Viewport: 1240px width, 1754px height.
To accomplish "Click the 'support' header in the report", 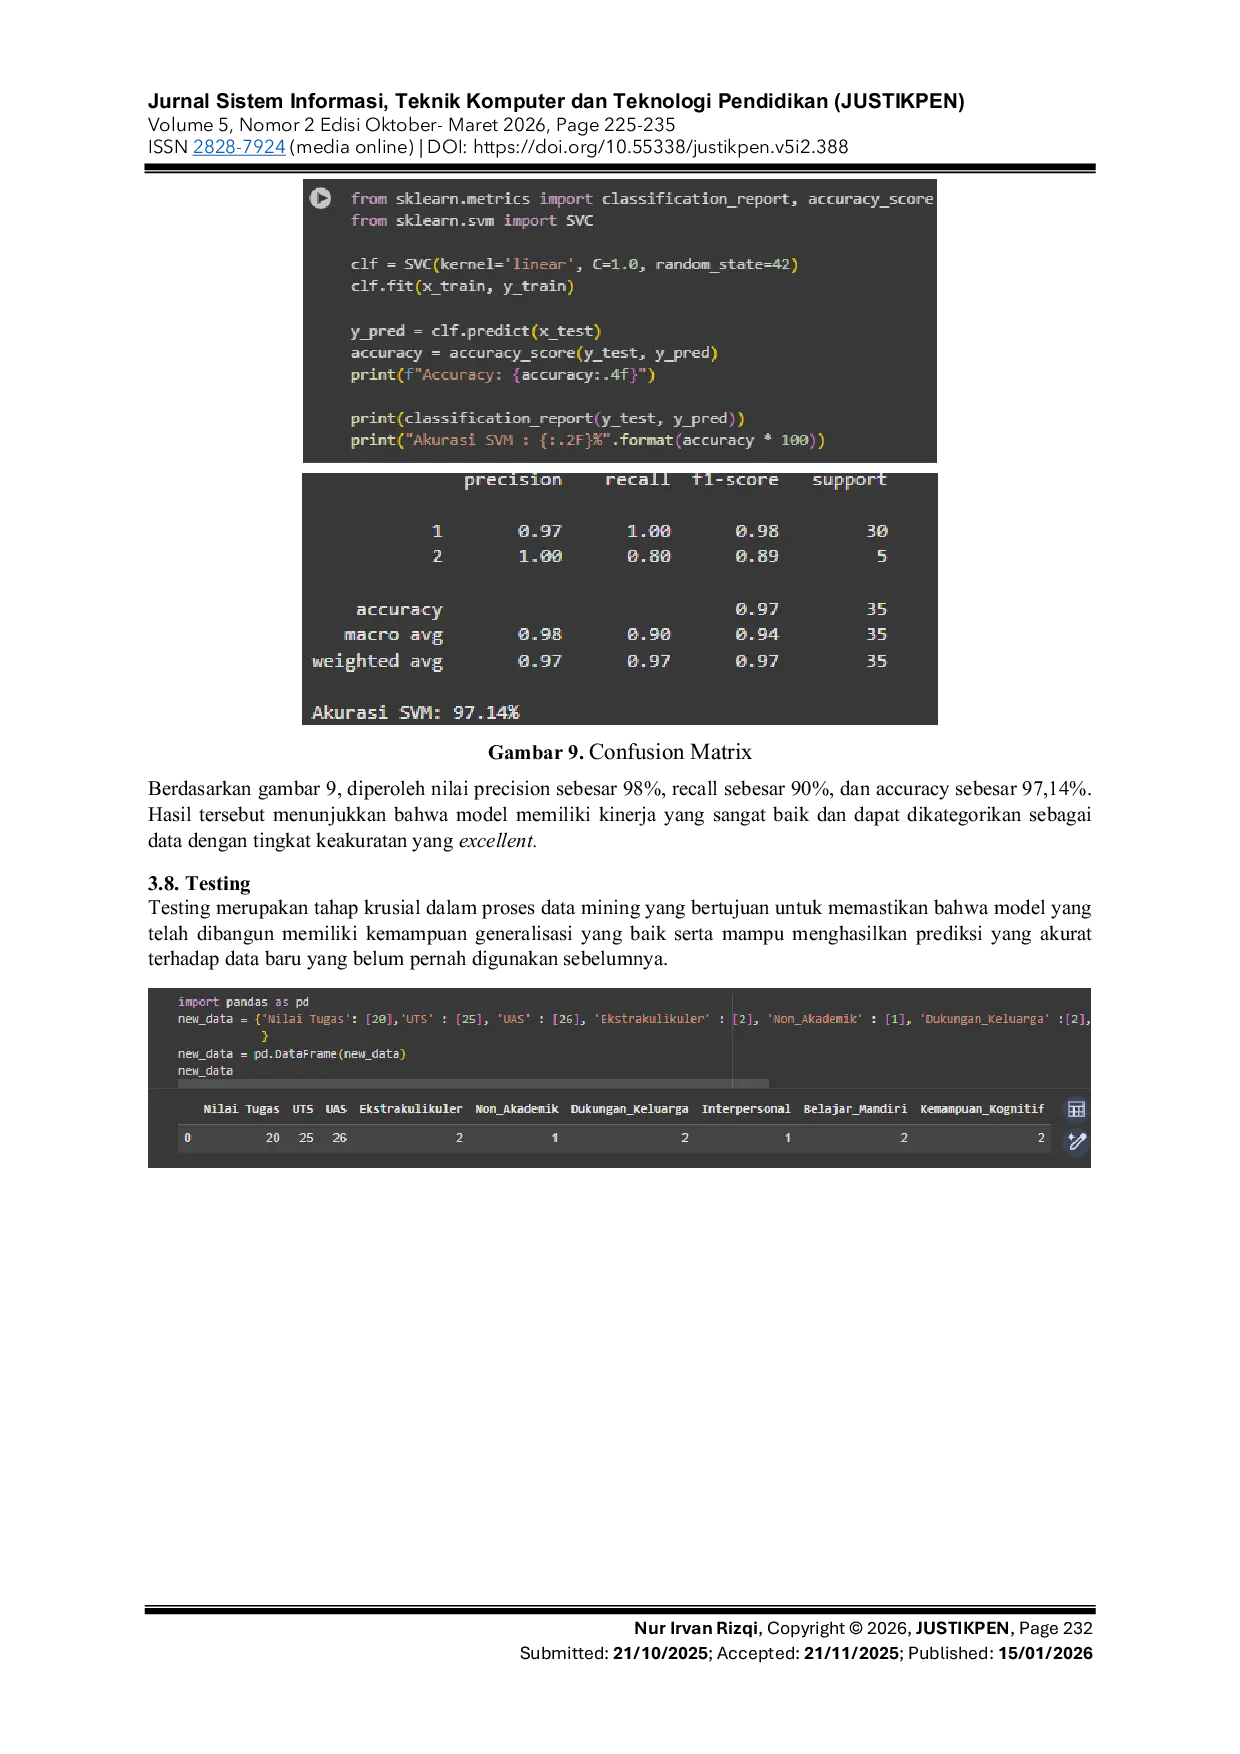I will (848, 480).
